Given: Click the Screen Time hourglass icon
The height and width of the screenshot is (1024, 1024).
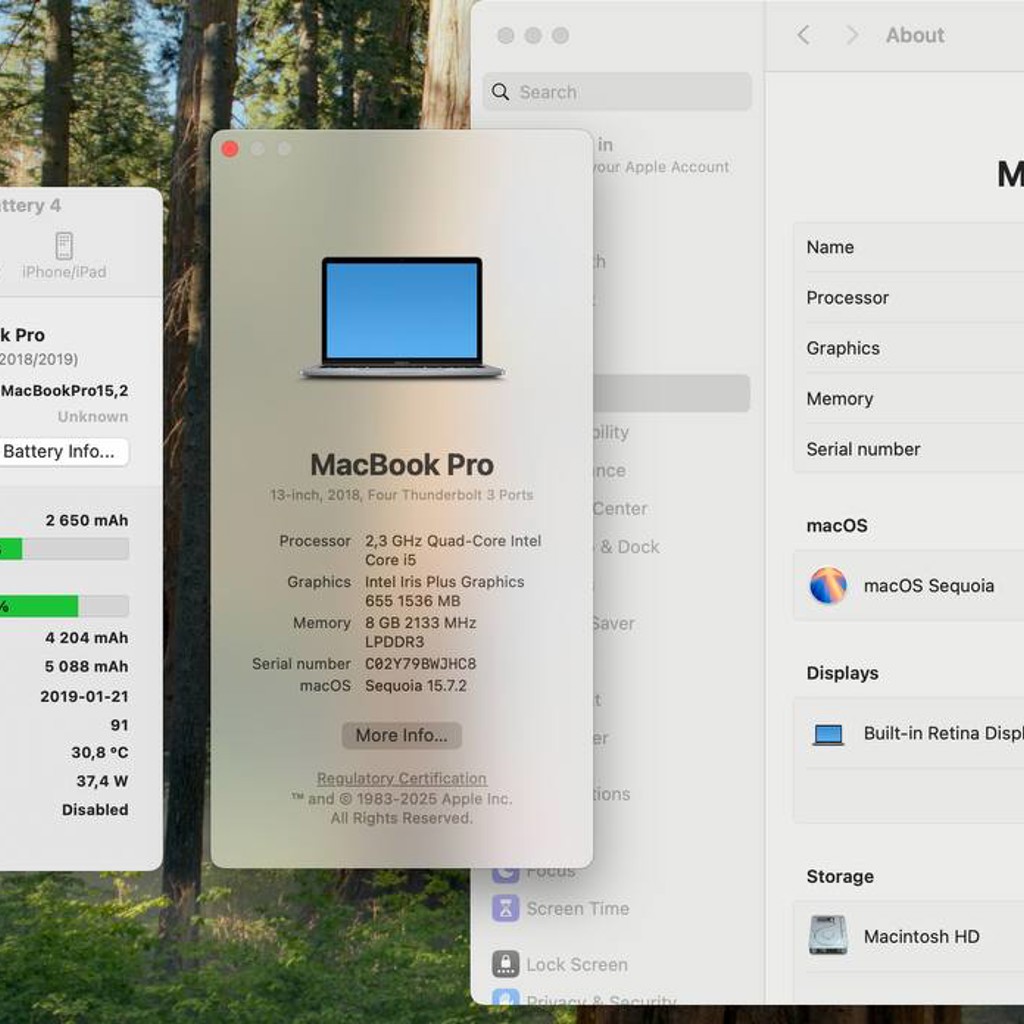Looking at the screenshot, I should click(505, 908).
